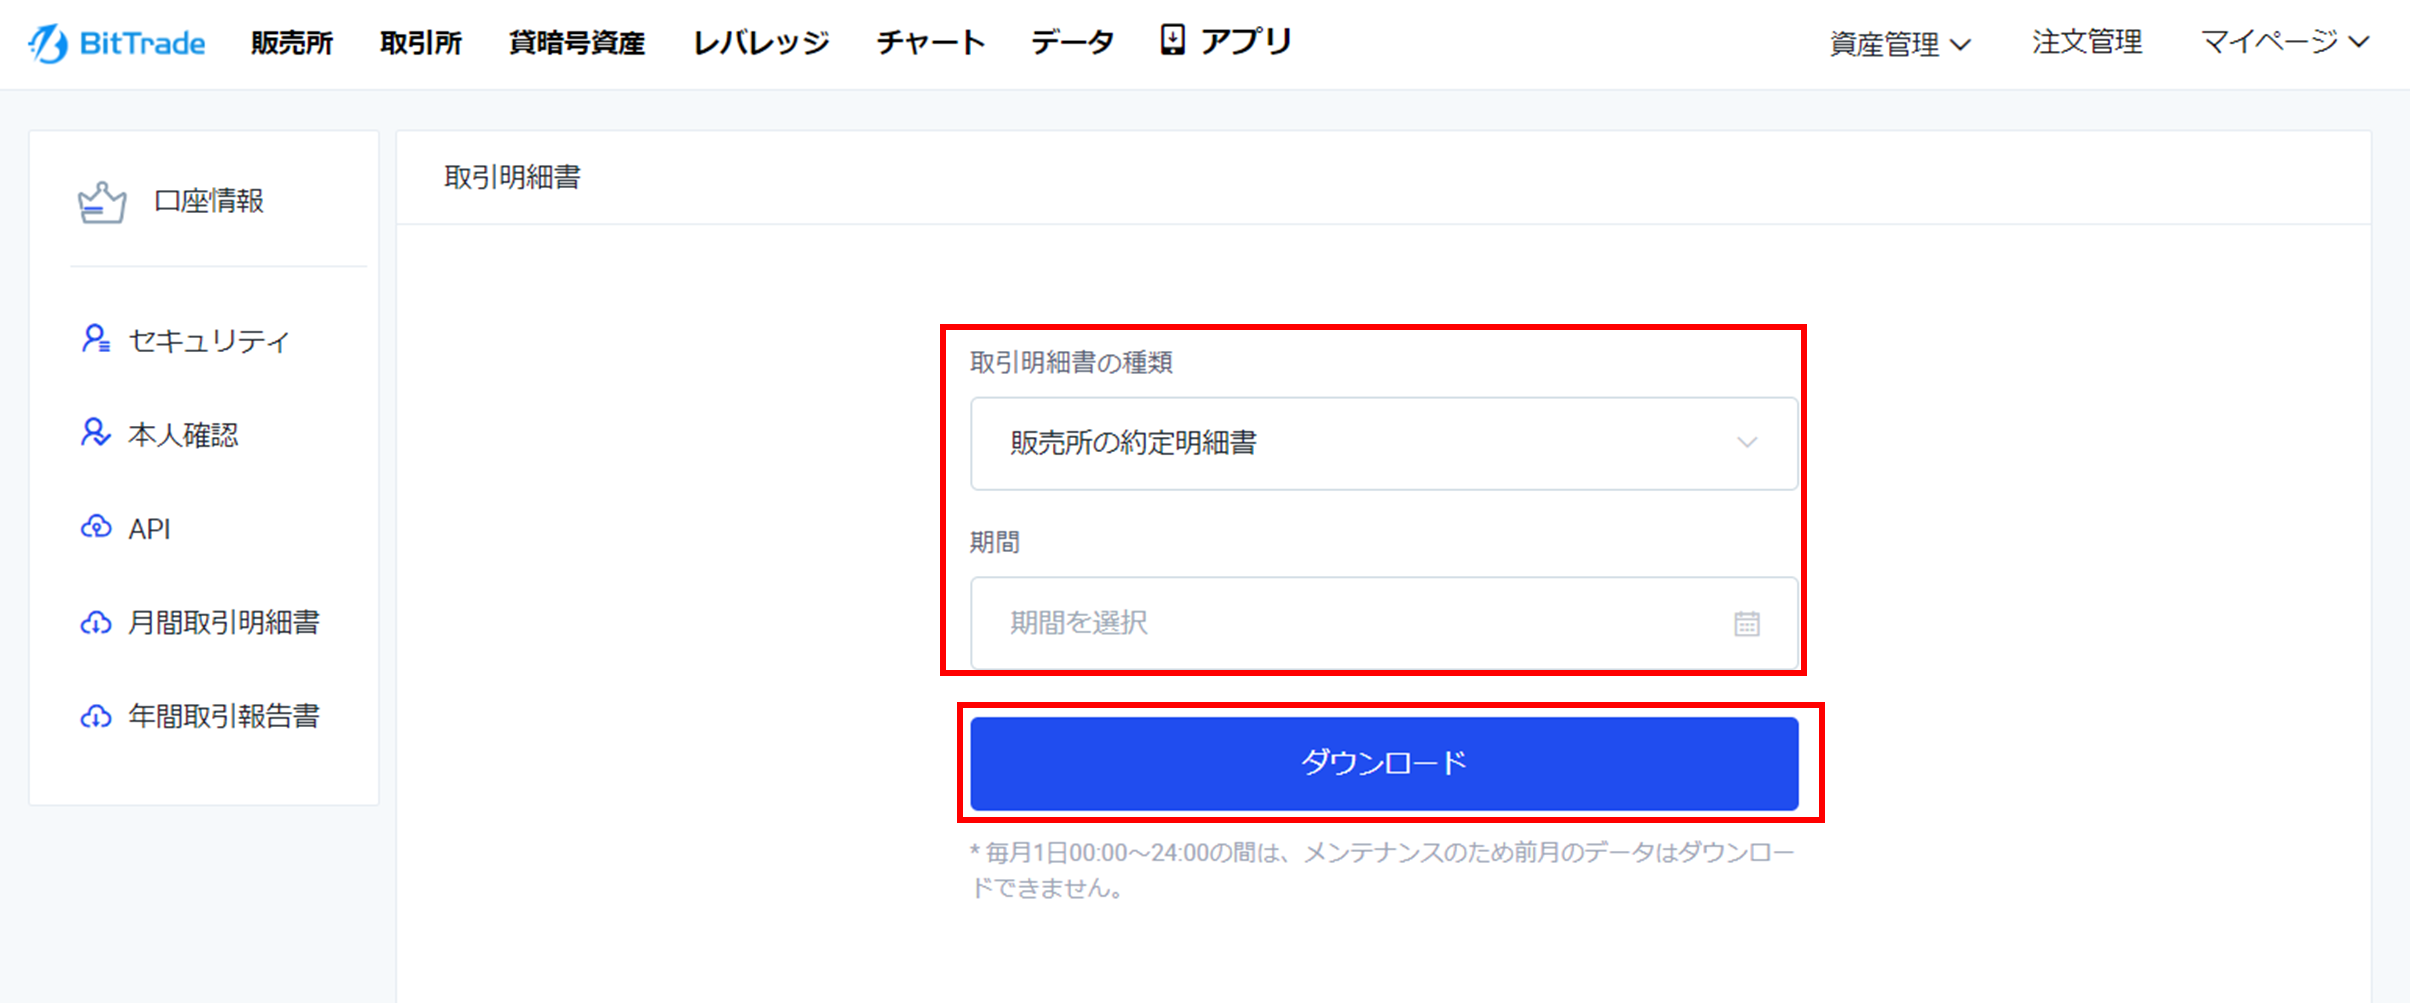
Task: Expand the 資産管理 dropdown menu
Action: pos(1900,43)
